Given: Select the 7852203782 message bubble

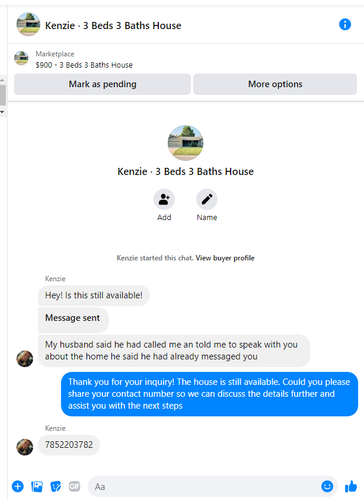Looking at the screenshot, I should 69,445.
